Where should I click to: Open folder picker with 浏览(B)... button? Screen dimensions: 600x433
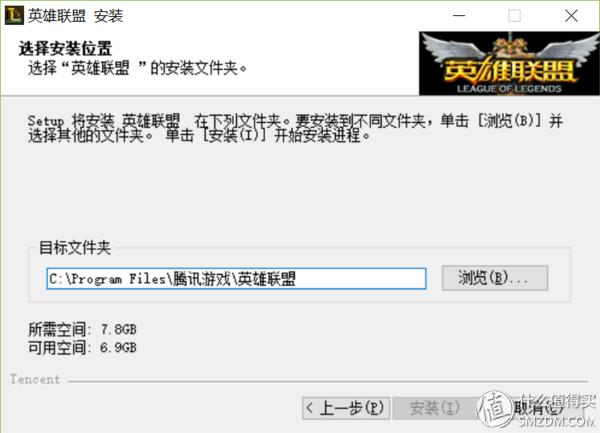point(495,278)
